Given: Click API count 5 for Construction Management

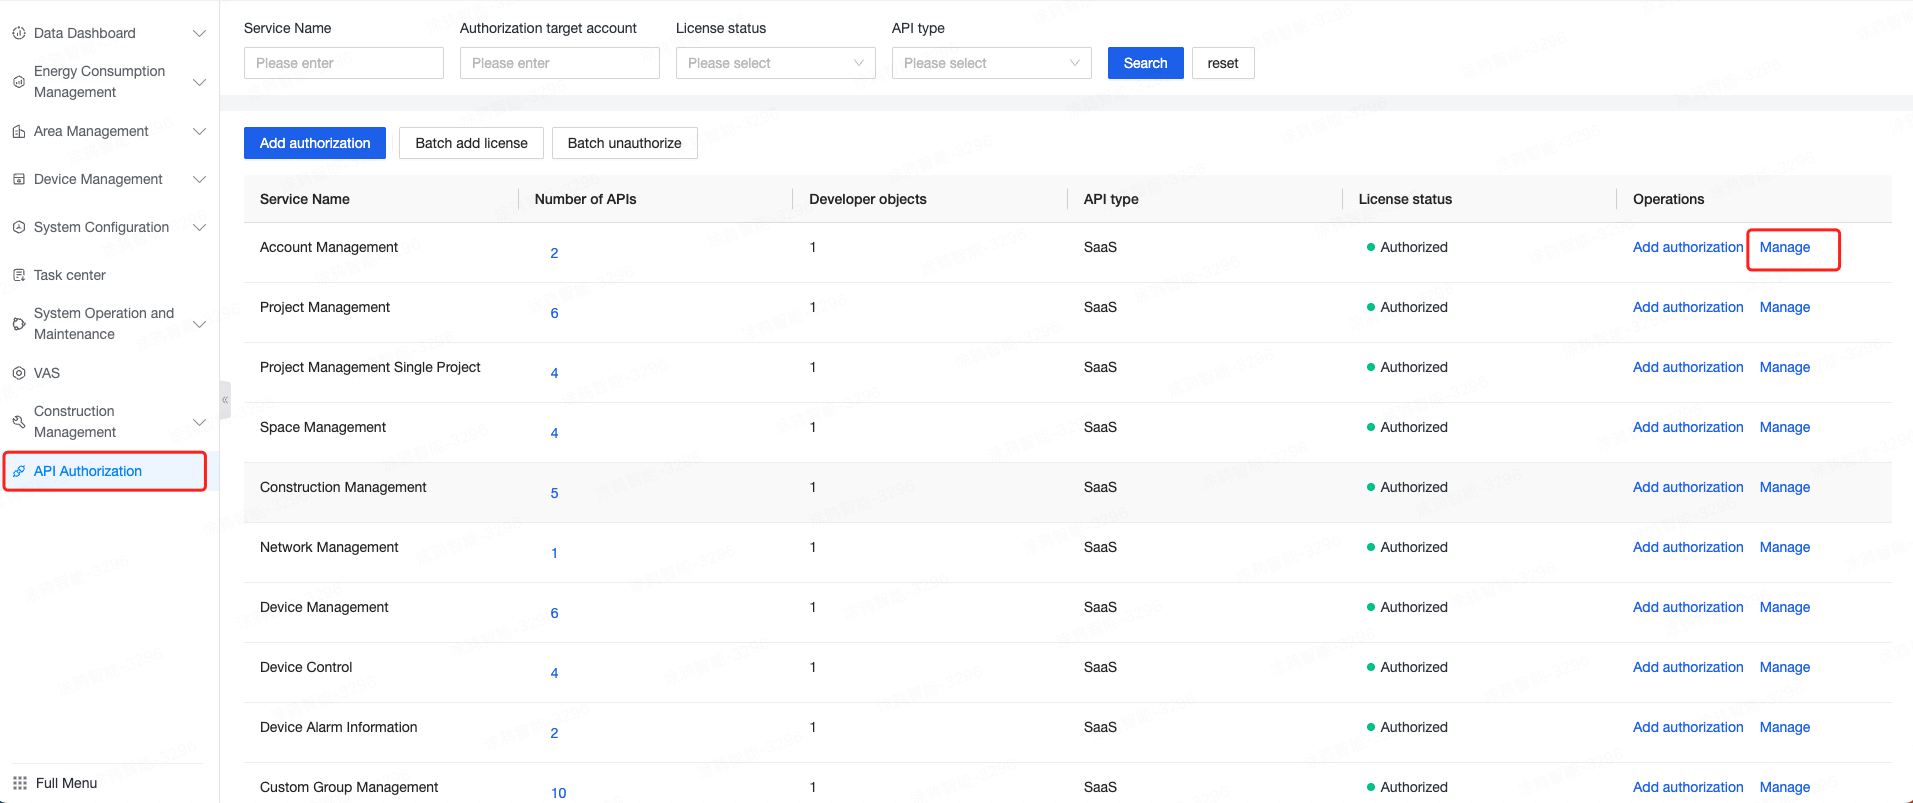Looking at the screenshot, I should tap(554, 493).
